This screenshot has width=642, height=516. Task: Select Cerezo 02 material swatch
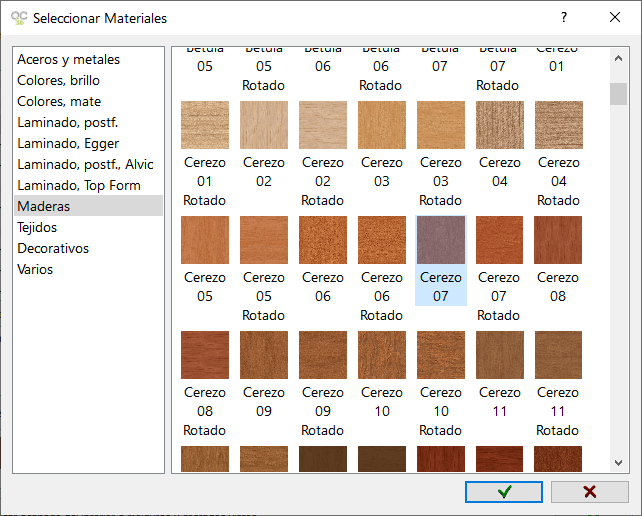click(x=264, y=125)
